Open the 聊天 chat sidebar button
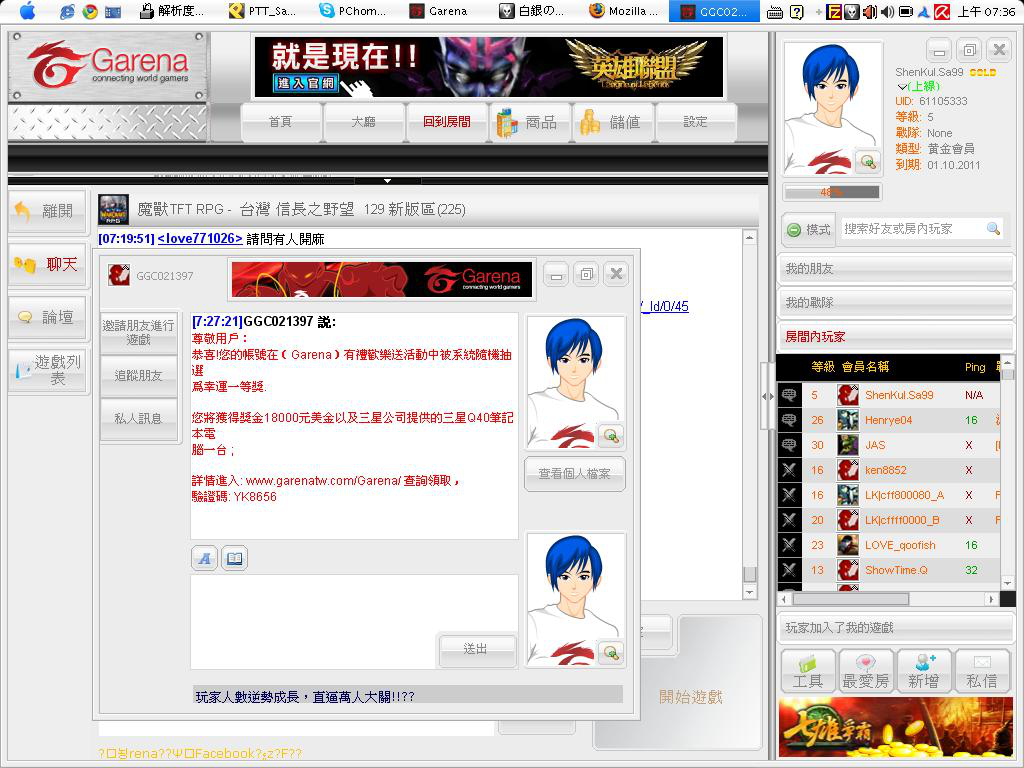1024x768 pixels. (x=47, y=264)
